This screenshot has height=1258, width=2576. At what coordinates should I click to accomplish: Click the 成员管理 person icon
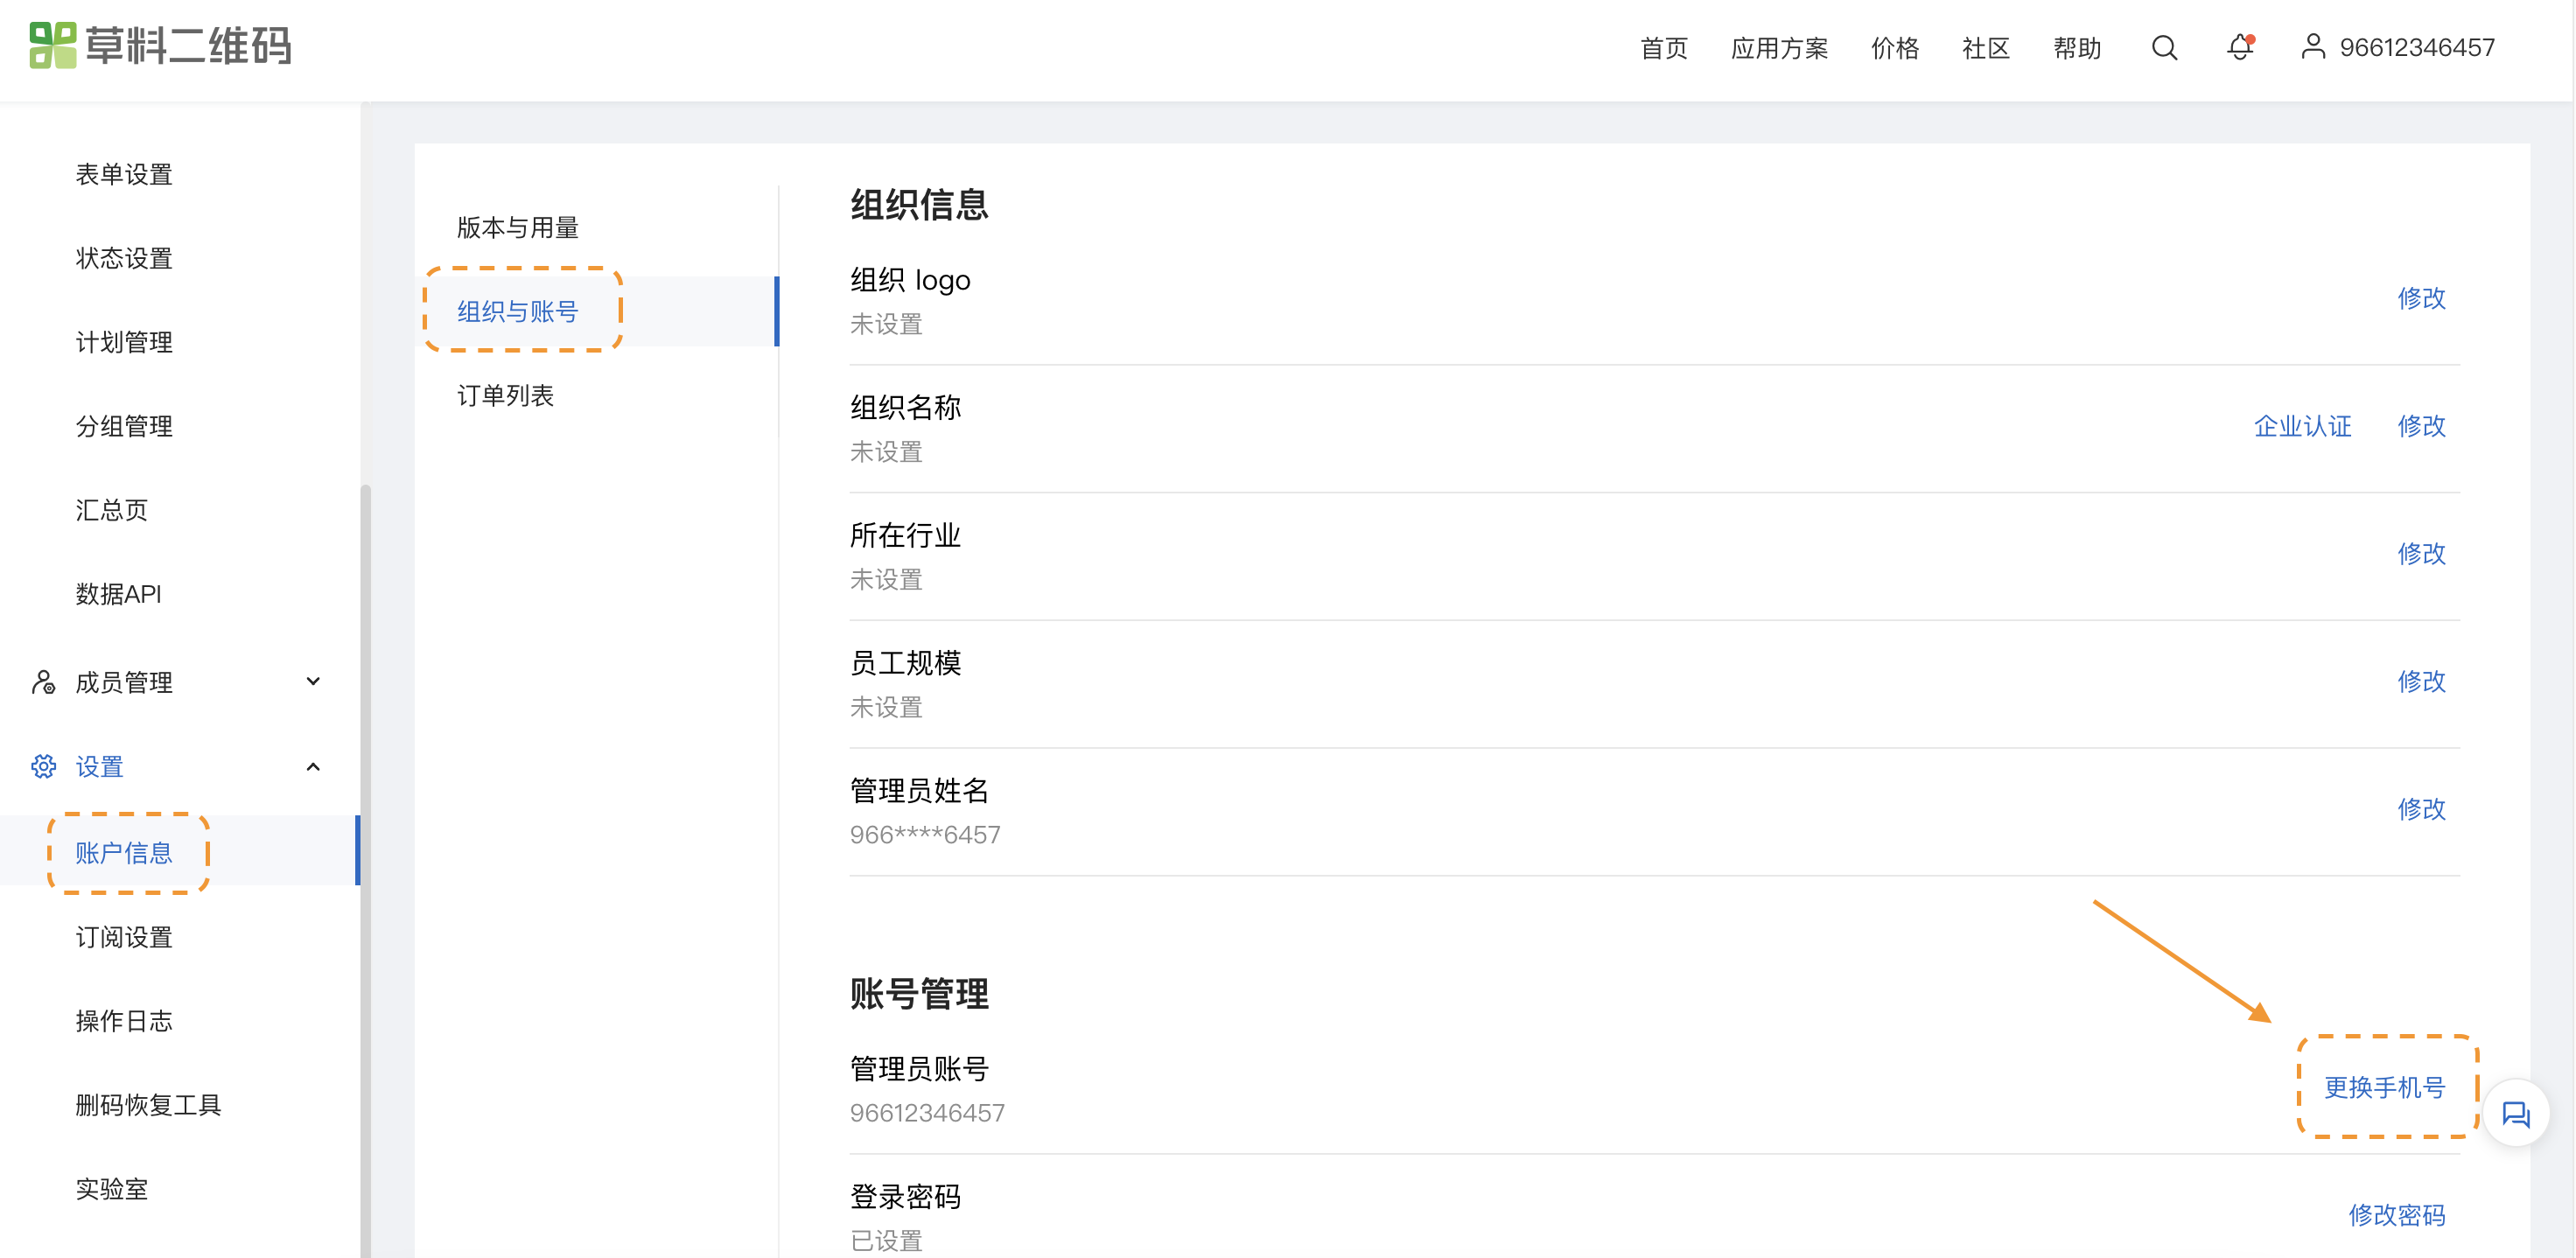click(43, 682)
